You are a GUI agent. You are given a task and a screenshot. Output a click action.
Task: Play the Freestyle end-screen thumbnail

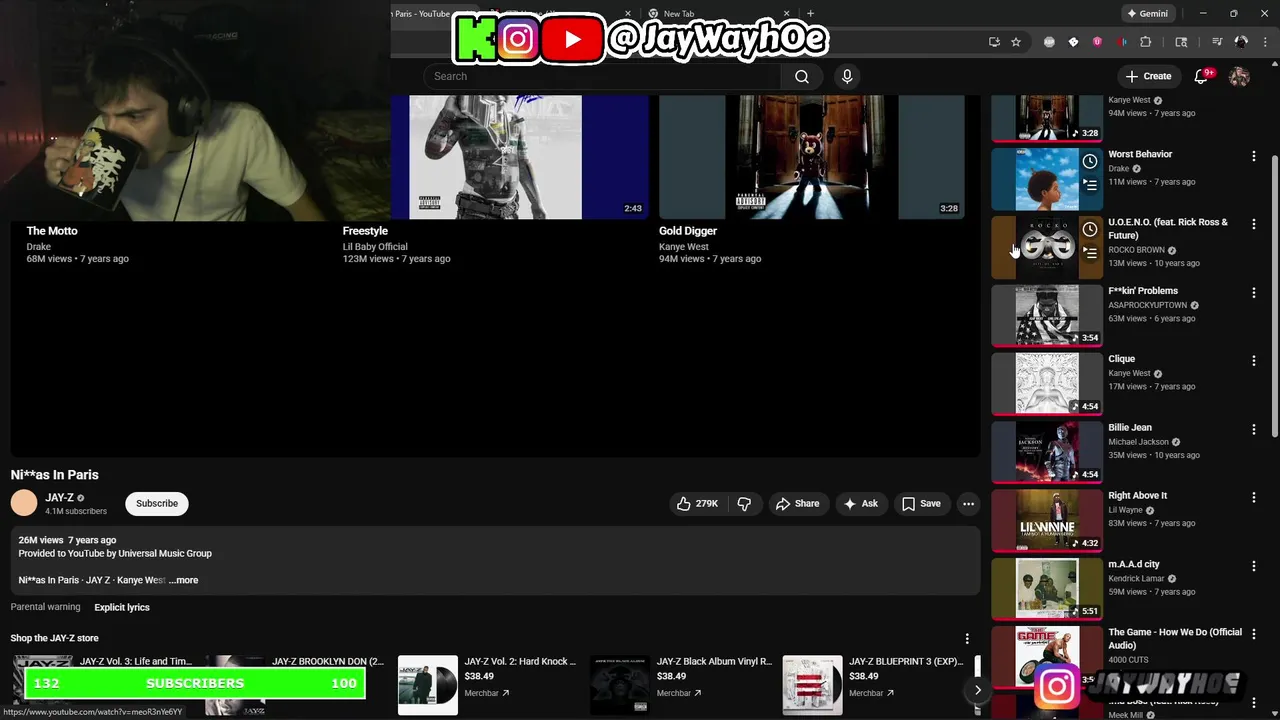pos(495,157)
